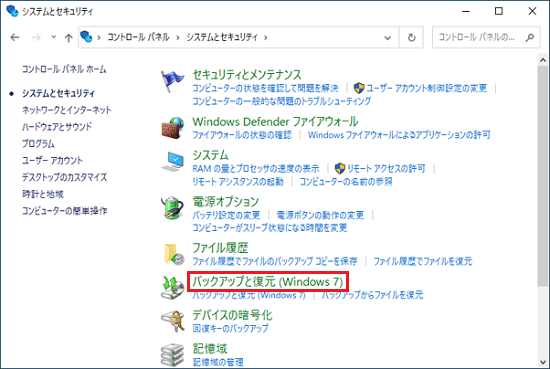Screen dimensions: 550x369
Task: Click the title bar Control Panel window icon
Action: pyautogui.click(x=12, y=11)
